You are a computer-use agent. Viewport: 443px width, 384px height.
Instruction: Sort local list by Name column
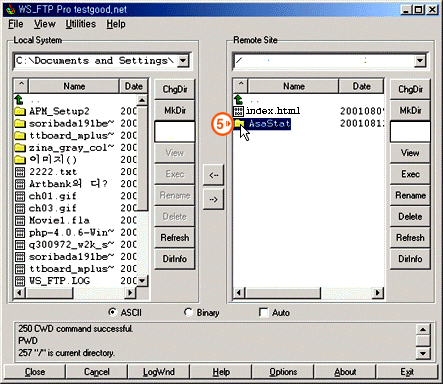coord(74,86)
